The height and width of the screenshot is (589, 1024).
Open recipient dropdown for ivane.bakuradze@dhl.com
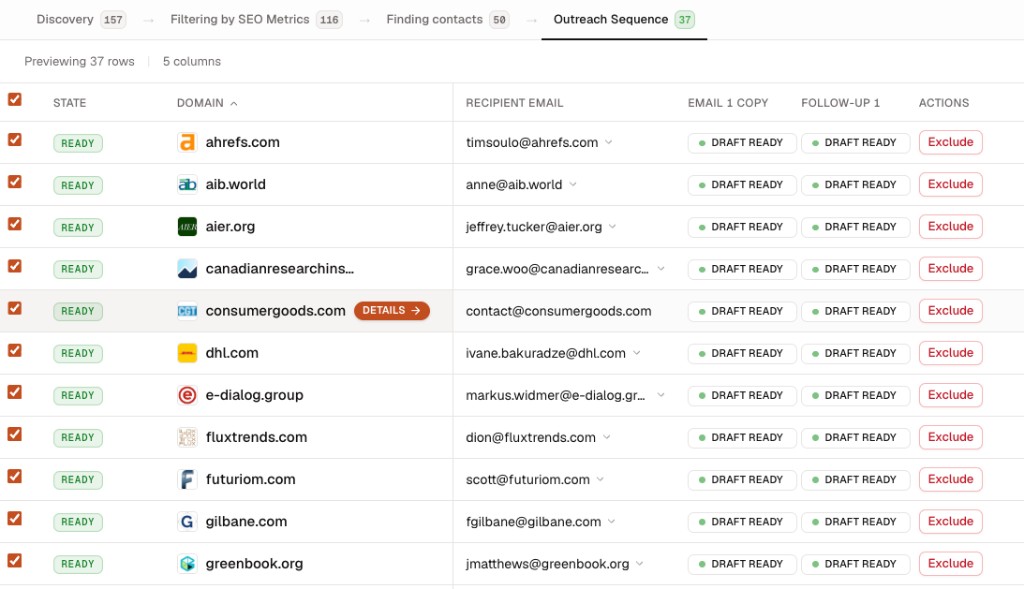point(637,353)
